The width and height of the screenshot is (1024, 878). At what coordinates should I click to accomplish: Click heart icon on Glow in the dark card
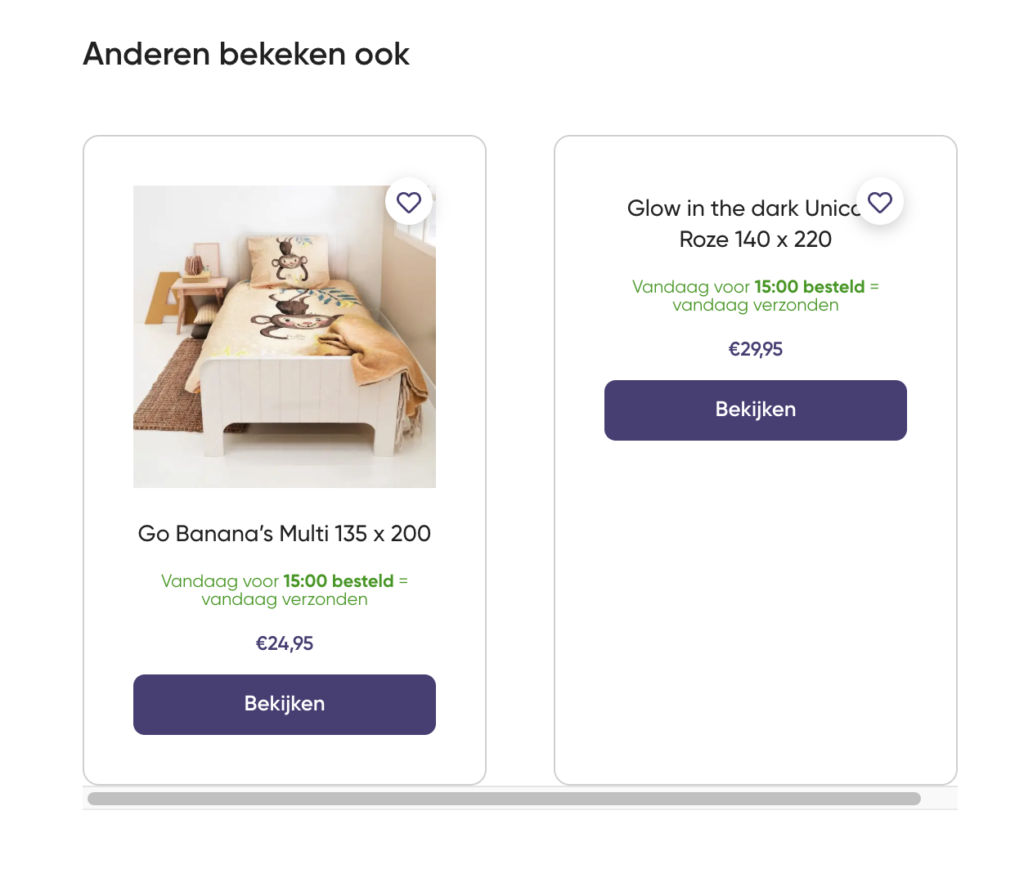[880, 203]
